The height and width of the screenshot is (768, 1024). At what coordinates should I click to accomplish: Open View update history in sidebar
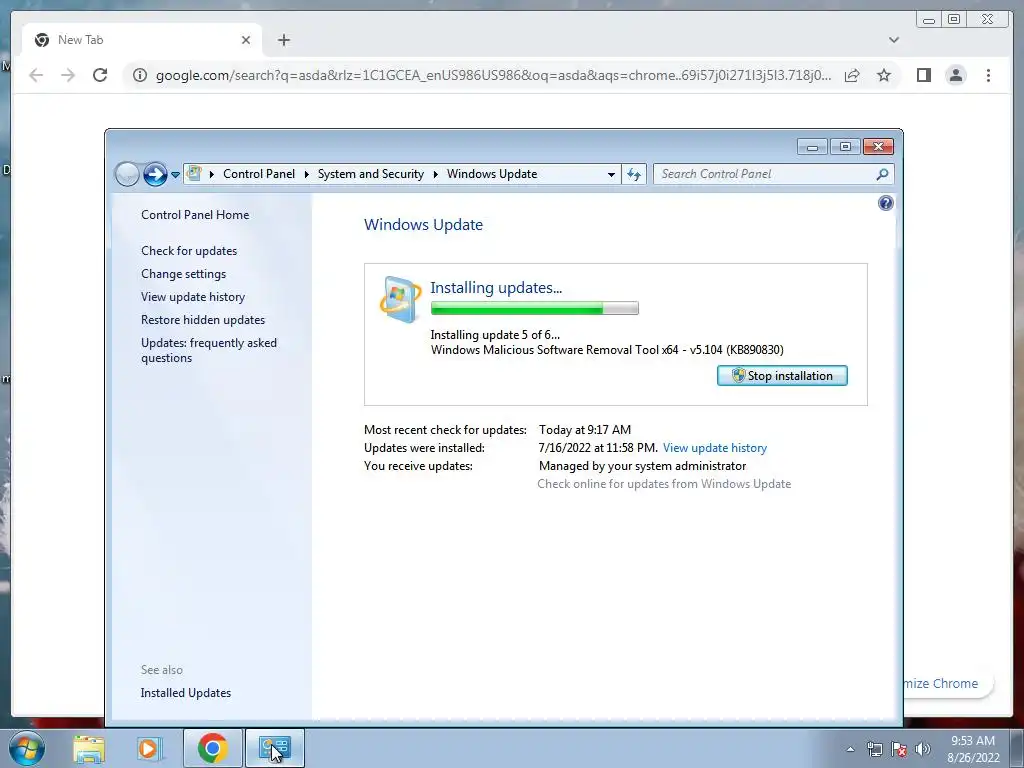(x=193, y=296)
